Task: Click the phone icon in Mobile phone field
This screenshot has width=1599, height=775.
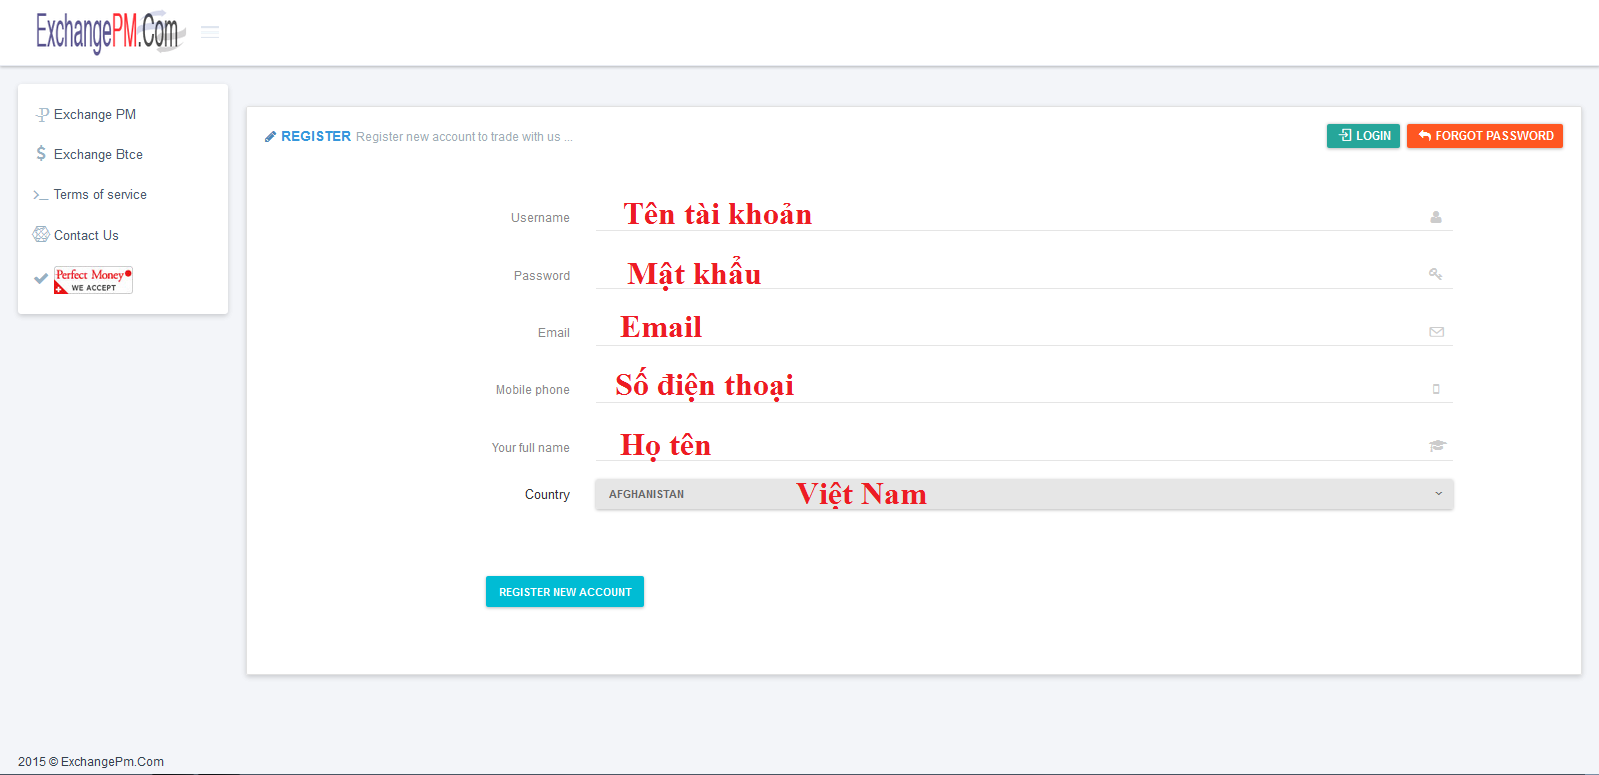Action: (1436, 389)
